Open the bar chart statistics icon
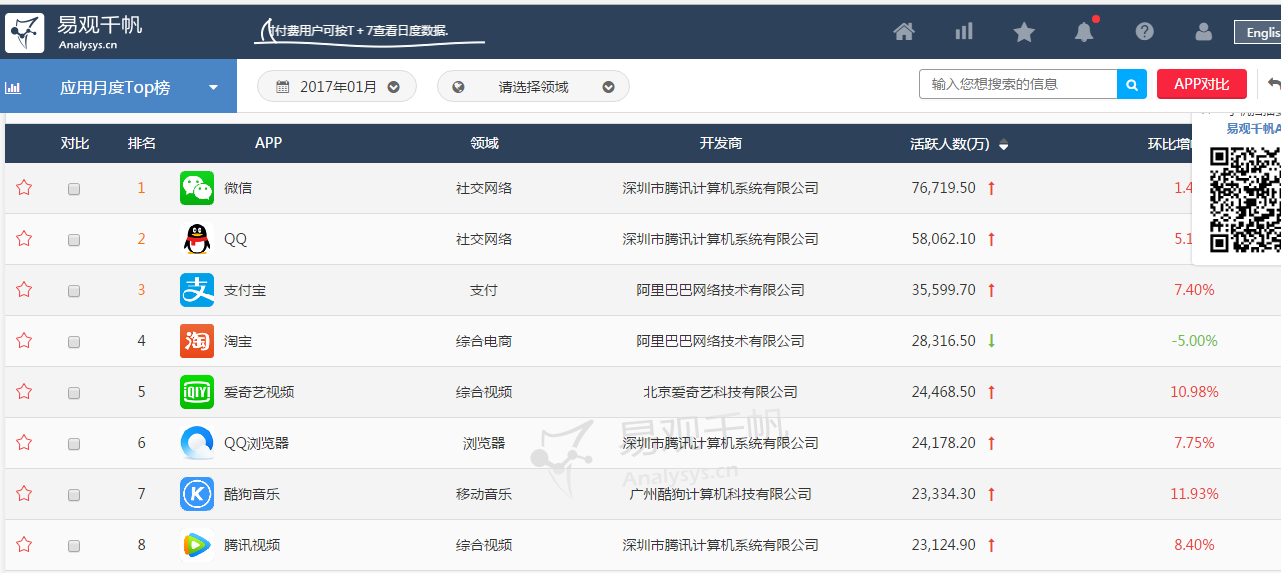The width and height of the screenshot is (1281, 573). (x=964, y=32)
